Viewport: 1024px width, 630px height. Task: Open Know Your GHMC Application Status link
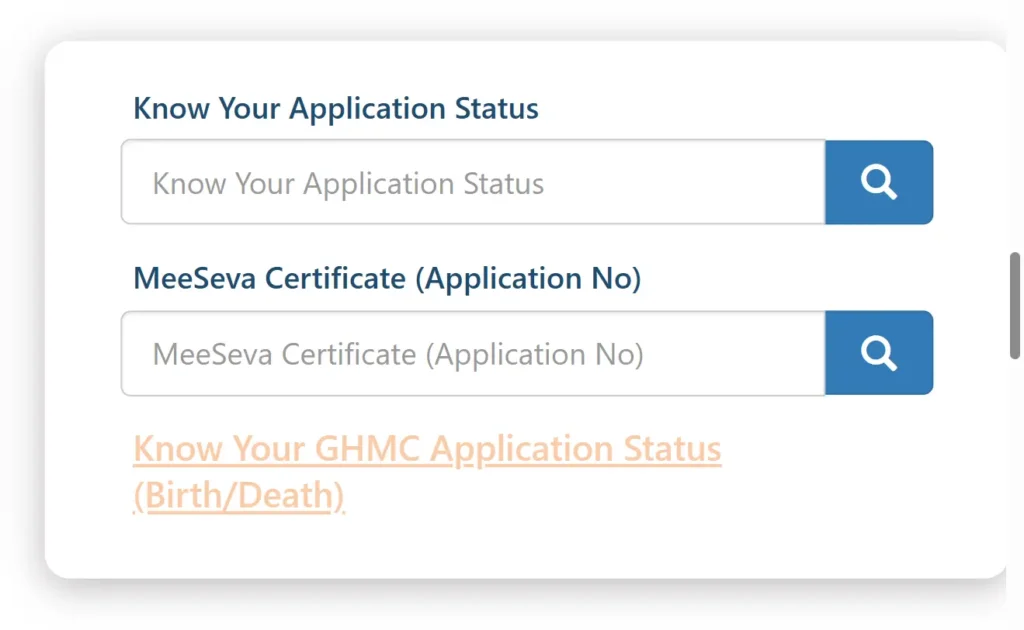tap(427, 448)
